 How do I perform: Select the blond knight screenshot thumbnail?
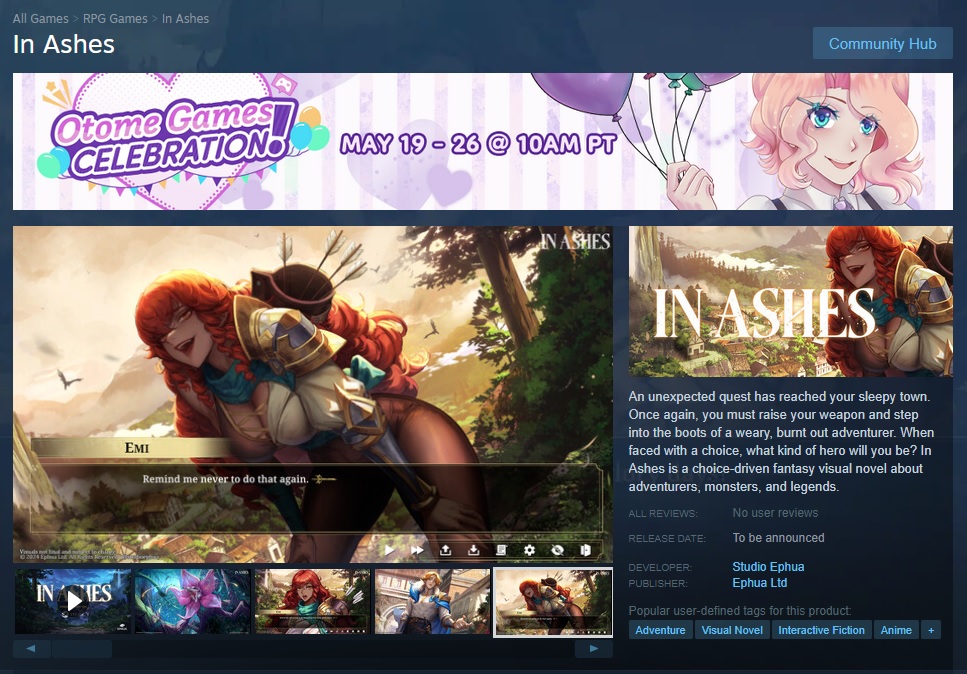[432, 601]
